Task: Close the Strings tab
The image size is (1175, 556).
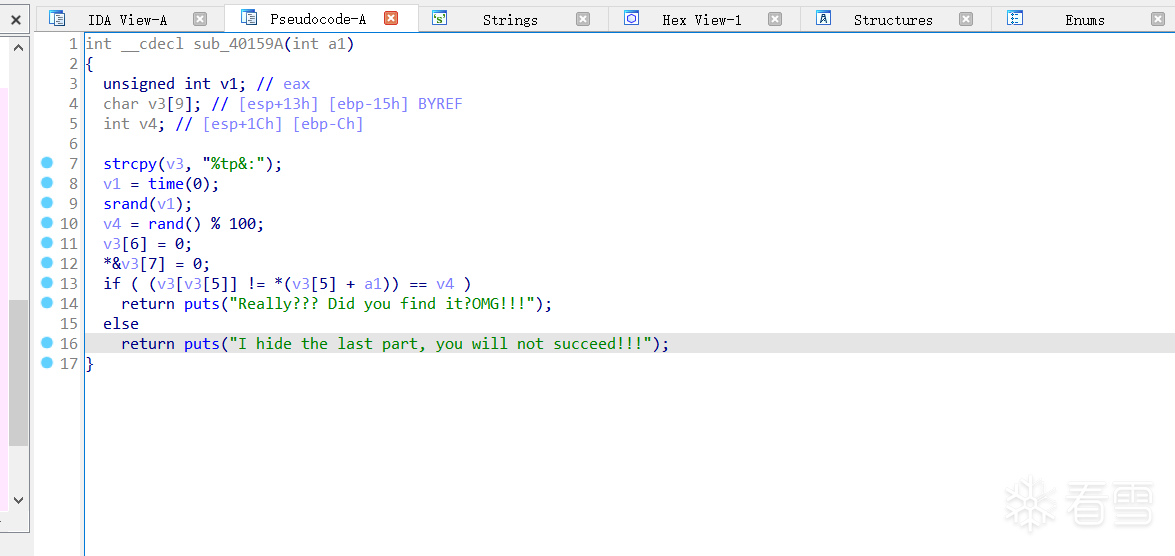Action: tap(583, 19)
